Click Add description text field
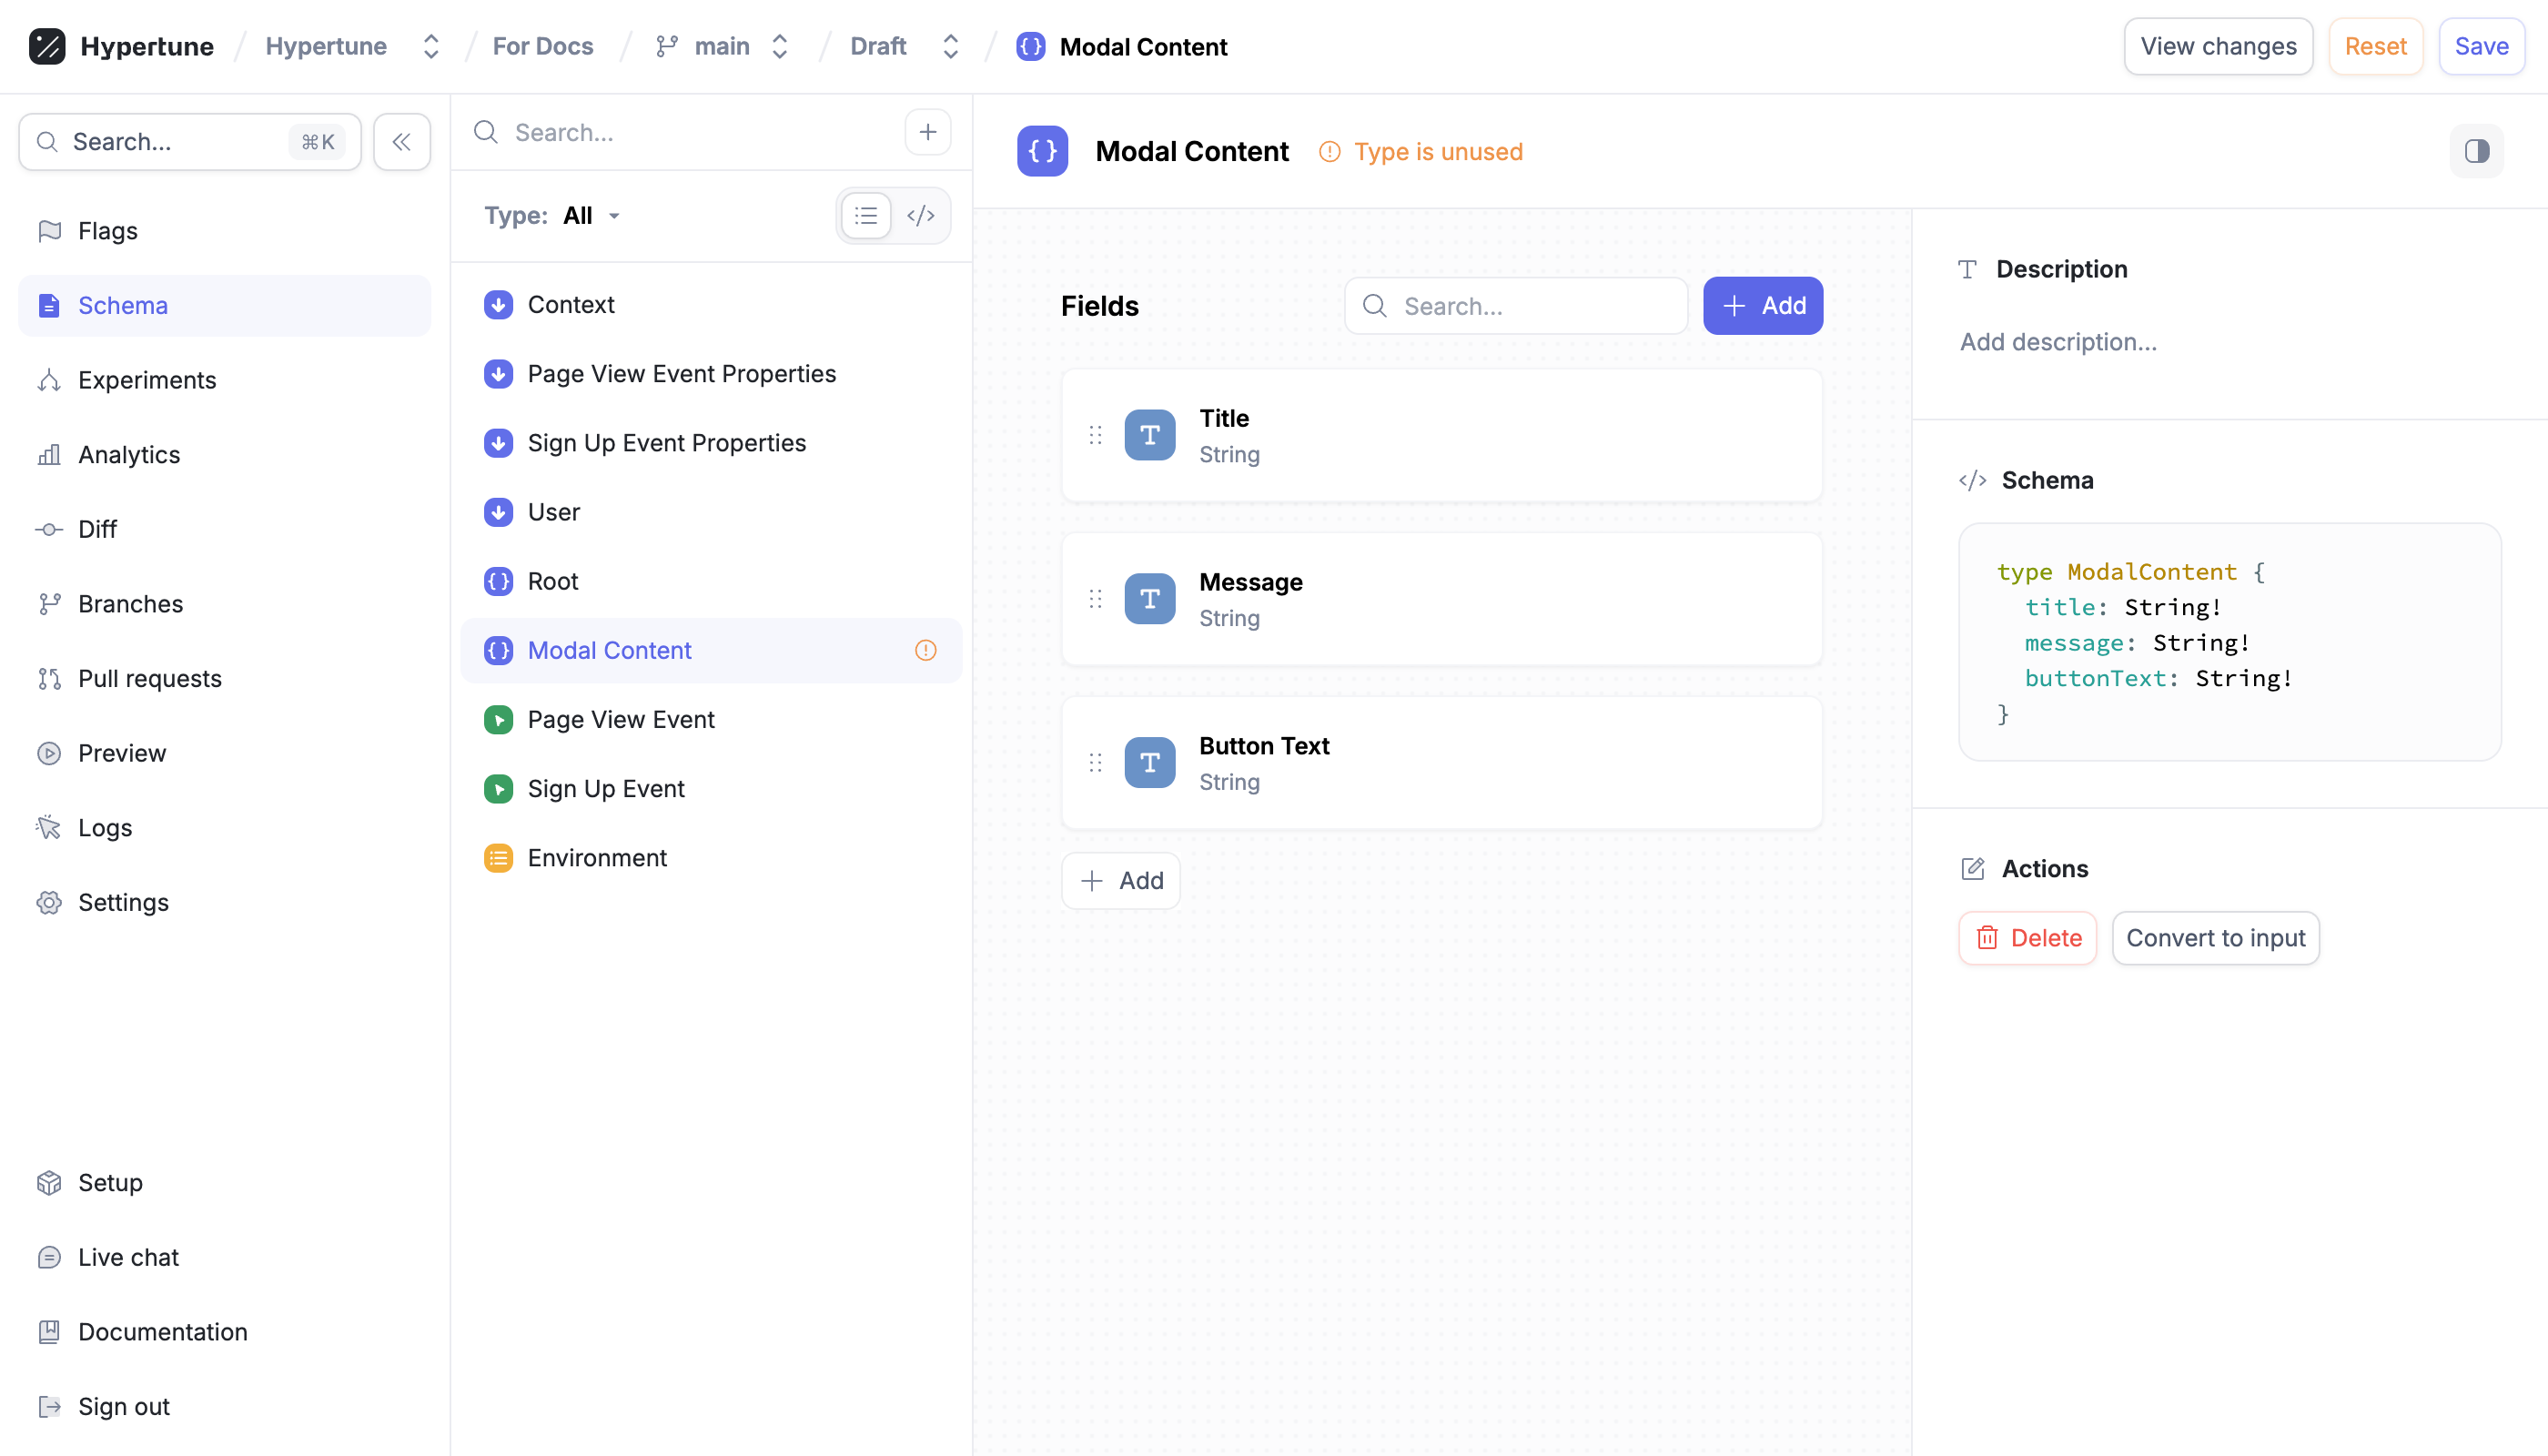 [2058, 342]
